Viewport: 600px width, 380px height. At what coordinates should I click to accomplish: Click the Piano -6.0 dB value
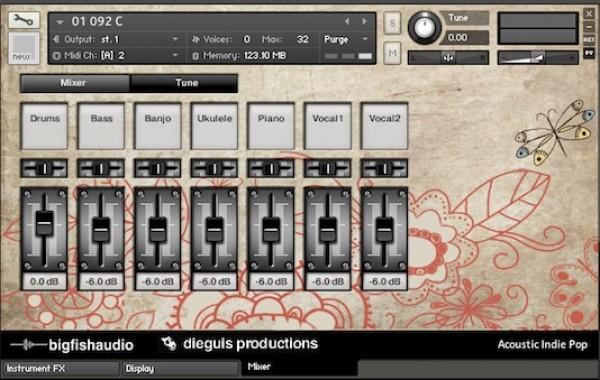[271, 282]
